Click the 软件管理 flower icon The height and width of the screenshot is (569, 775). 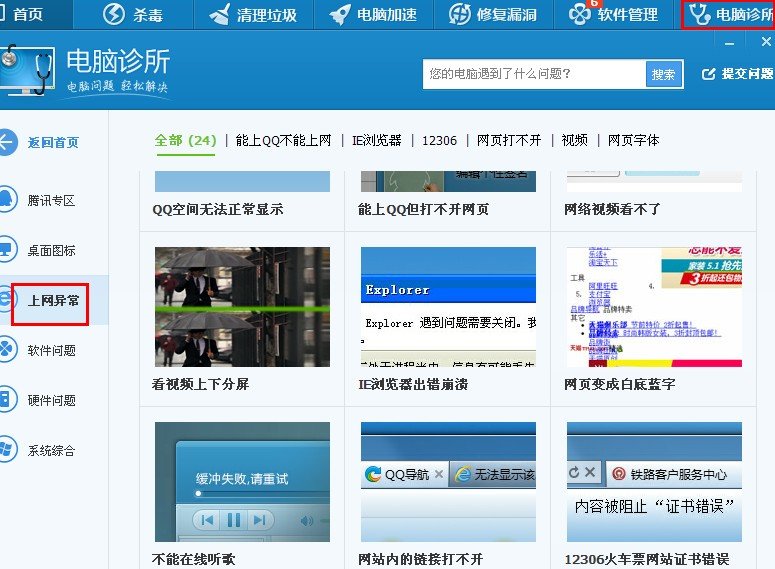[x=579, y=14]
